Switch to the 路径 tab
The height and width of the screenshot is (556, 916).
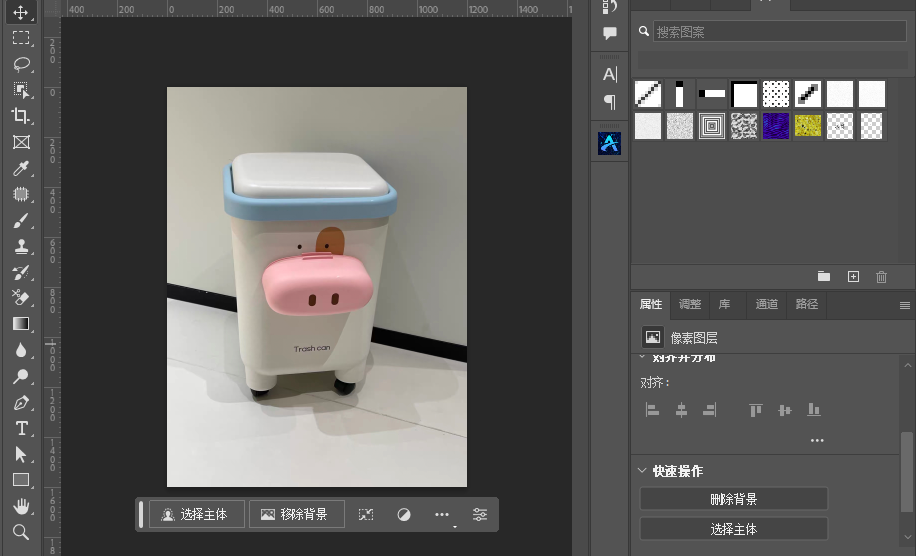807,304
